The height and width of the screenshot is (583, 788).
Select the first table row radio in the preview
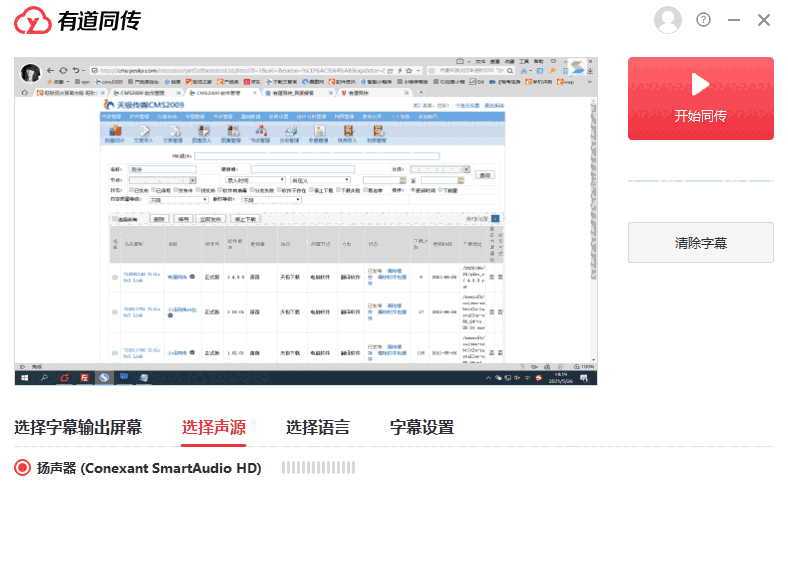point(115,277)
